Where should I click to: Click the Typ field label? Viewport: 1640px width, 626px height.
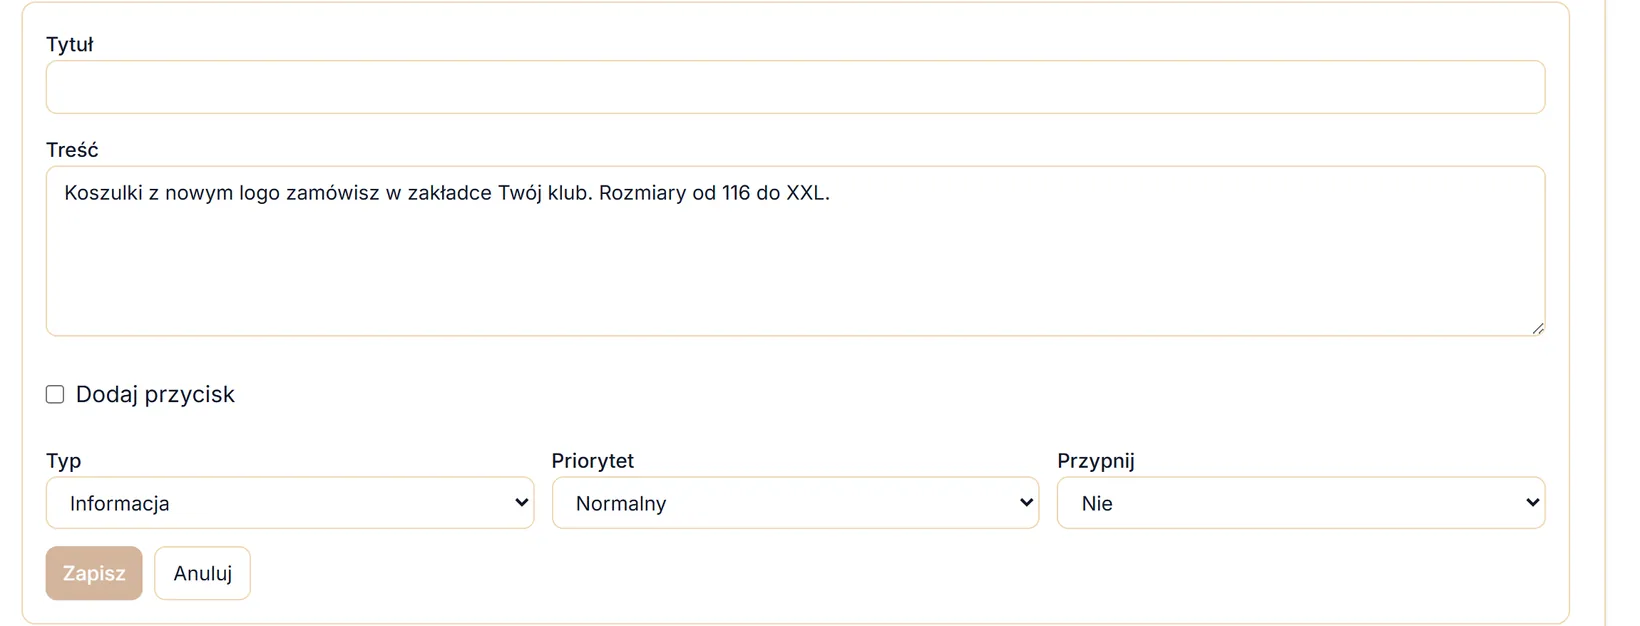pyautogui.click(x=63, y=461)
